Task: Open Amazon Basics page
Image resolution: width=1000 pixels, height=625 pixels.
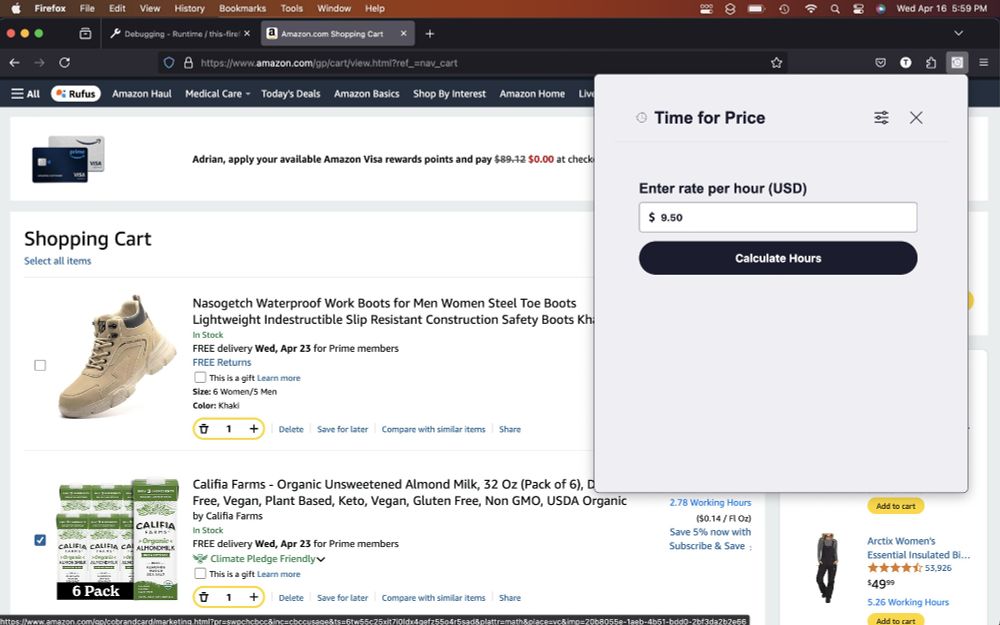Action: click(367, 94)
